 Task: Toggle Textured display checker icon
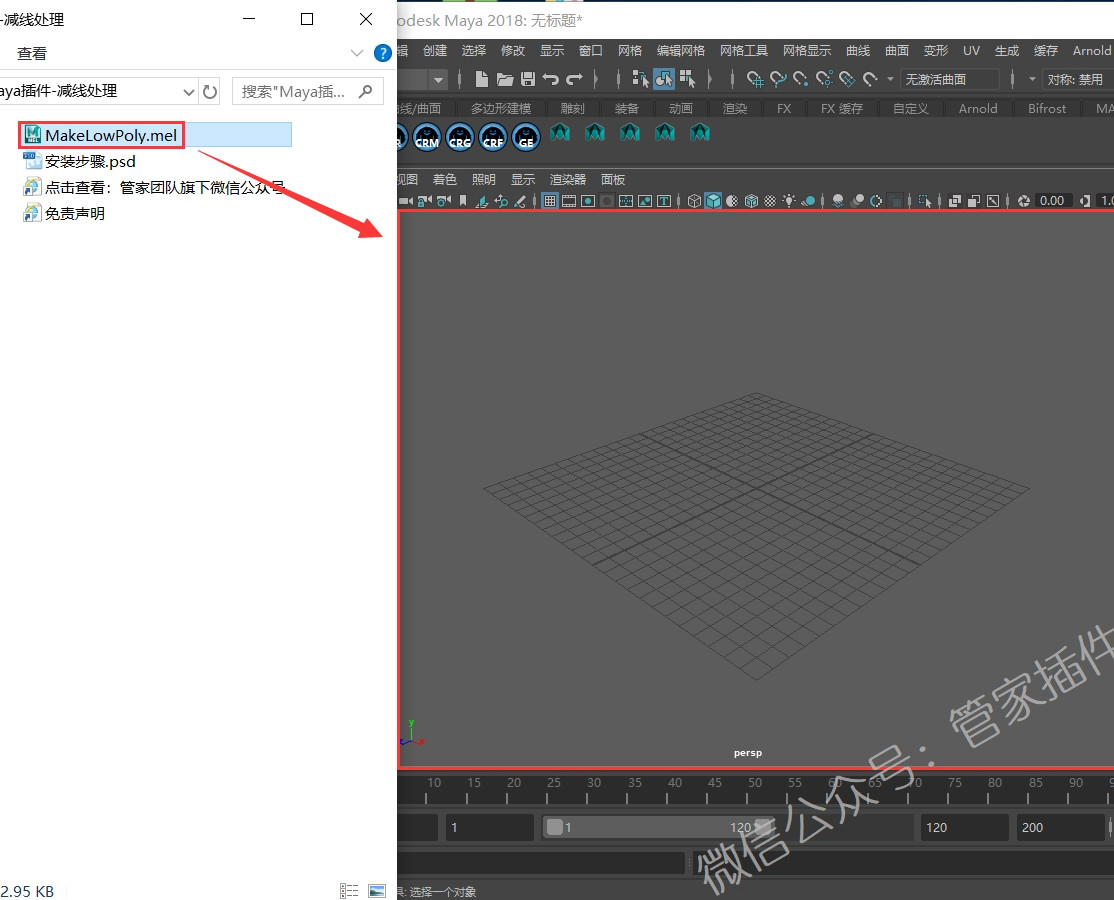coord(770,201)
